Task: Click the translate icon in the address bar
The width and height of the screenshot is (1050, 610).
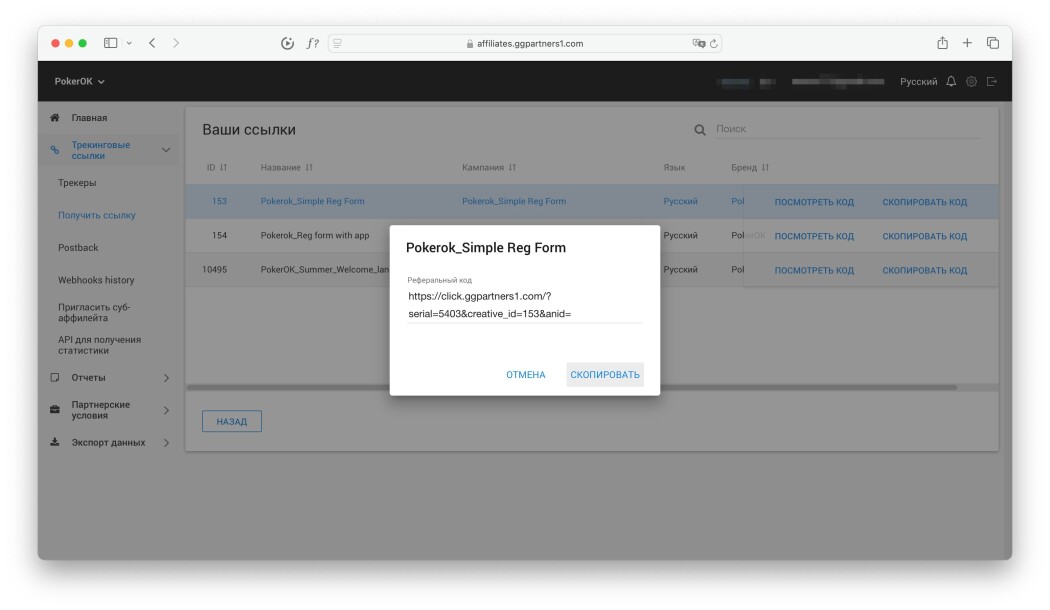Action: click(x=698, y=44)
